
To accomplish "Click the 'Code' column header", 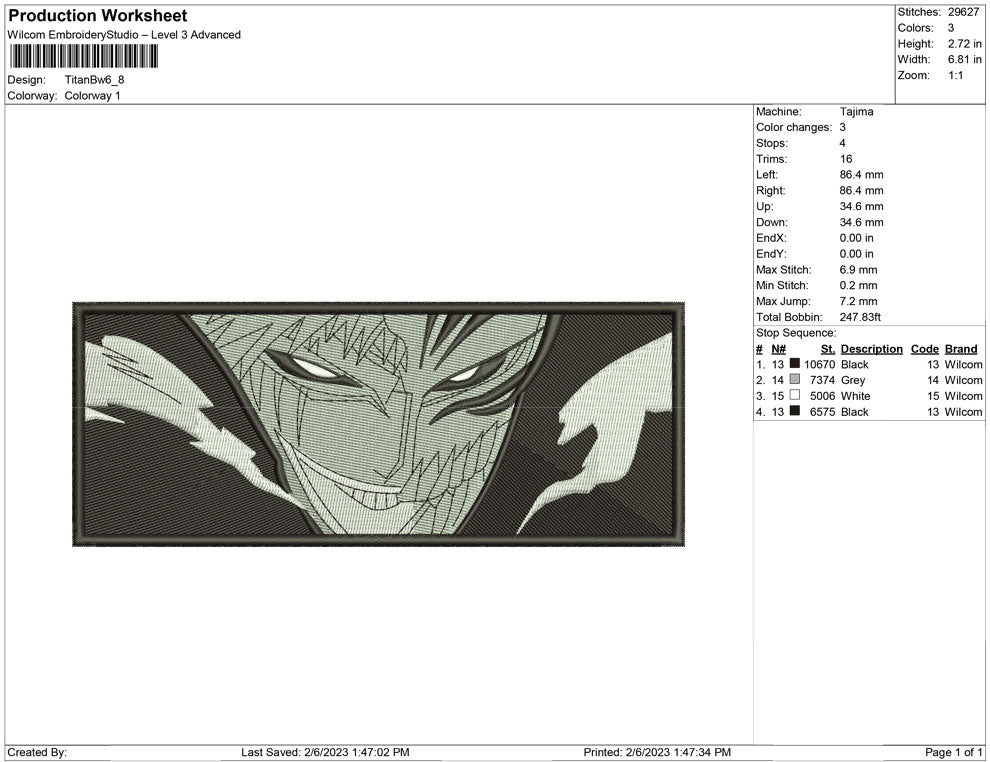I will [x=924, y=349].
